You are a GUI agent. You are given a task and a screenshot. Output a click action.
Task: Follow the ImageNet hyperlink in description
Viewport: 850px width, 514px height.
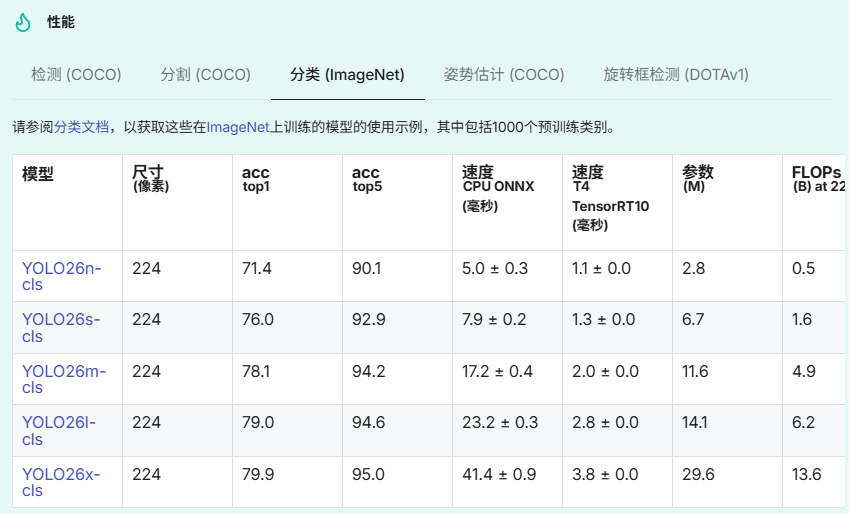coord(237,127)
